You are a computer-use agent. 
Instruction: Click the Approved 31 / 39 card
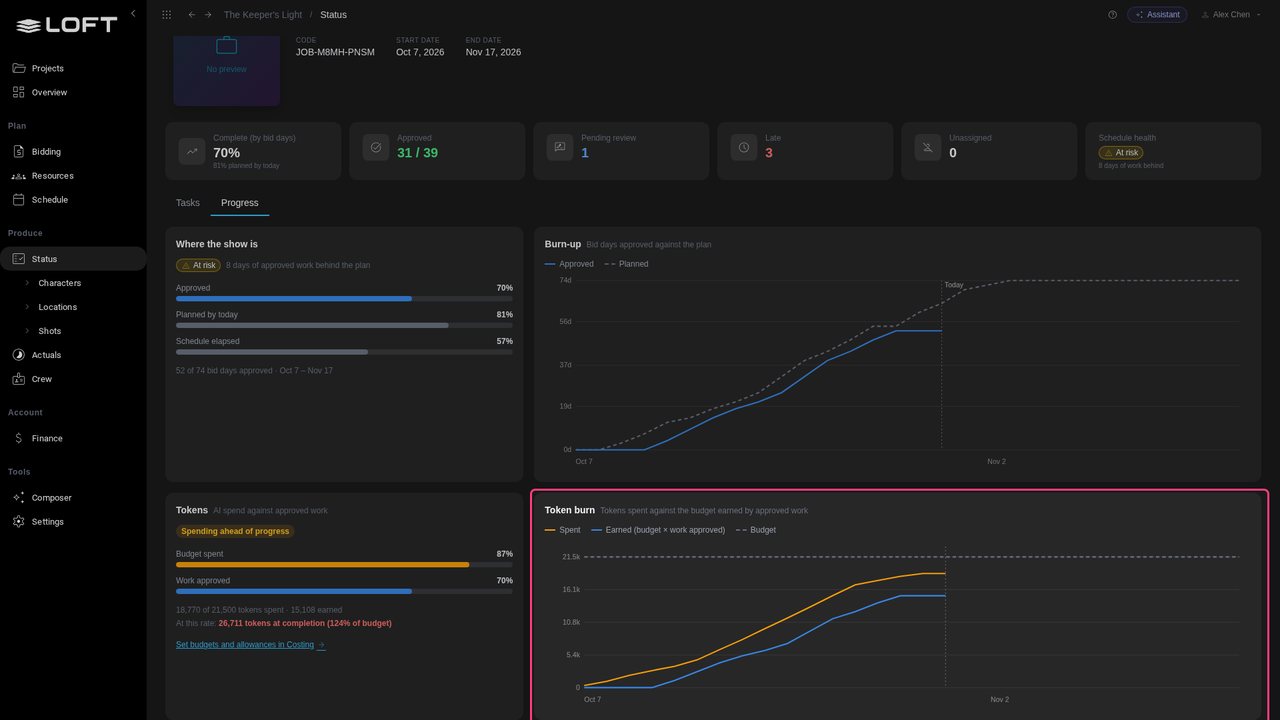coord(437,151)
